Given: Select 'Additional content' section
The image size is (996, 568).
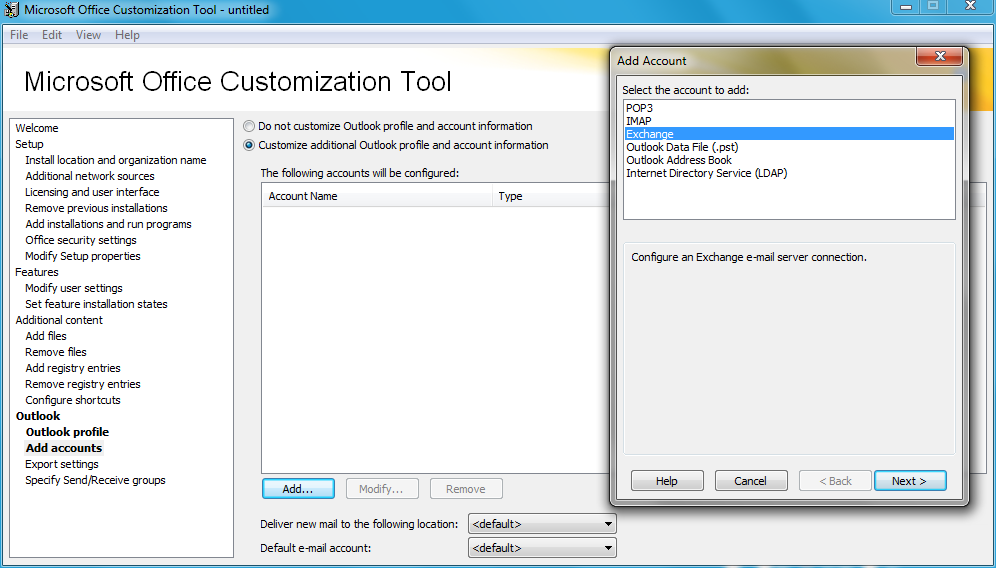Looking at the screenshot, I should (59, 320).
